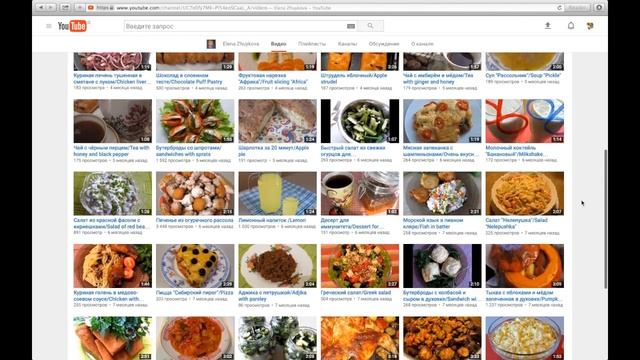Open 'Бутерброды со шпротами/sandwiches with sprats' thumbnail
The height and width of the screenshot is (360, 640).
point(195,121)
